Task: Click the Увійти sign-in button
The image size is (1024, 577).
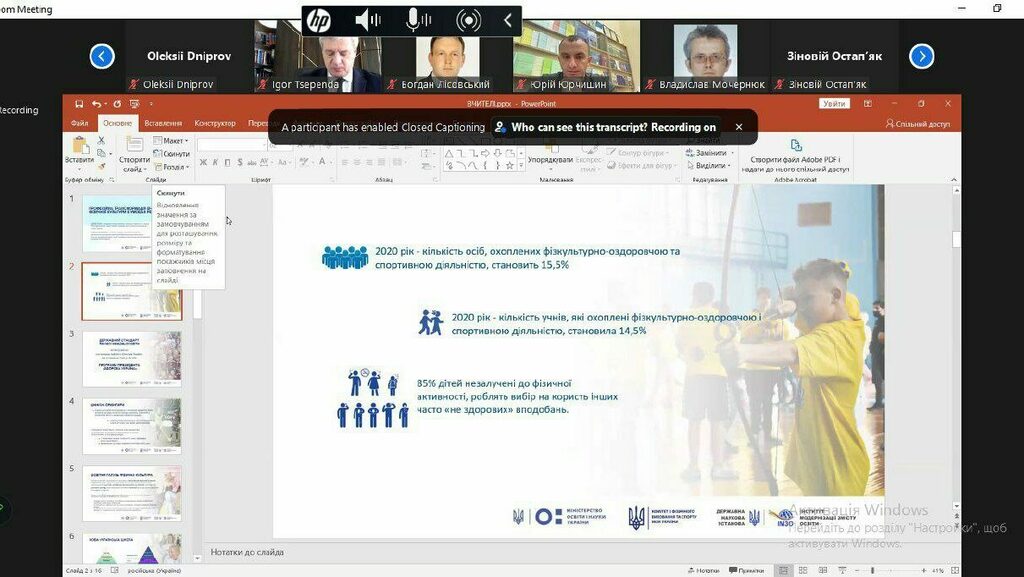Action: tap(833, 104)
